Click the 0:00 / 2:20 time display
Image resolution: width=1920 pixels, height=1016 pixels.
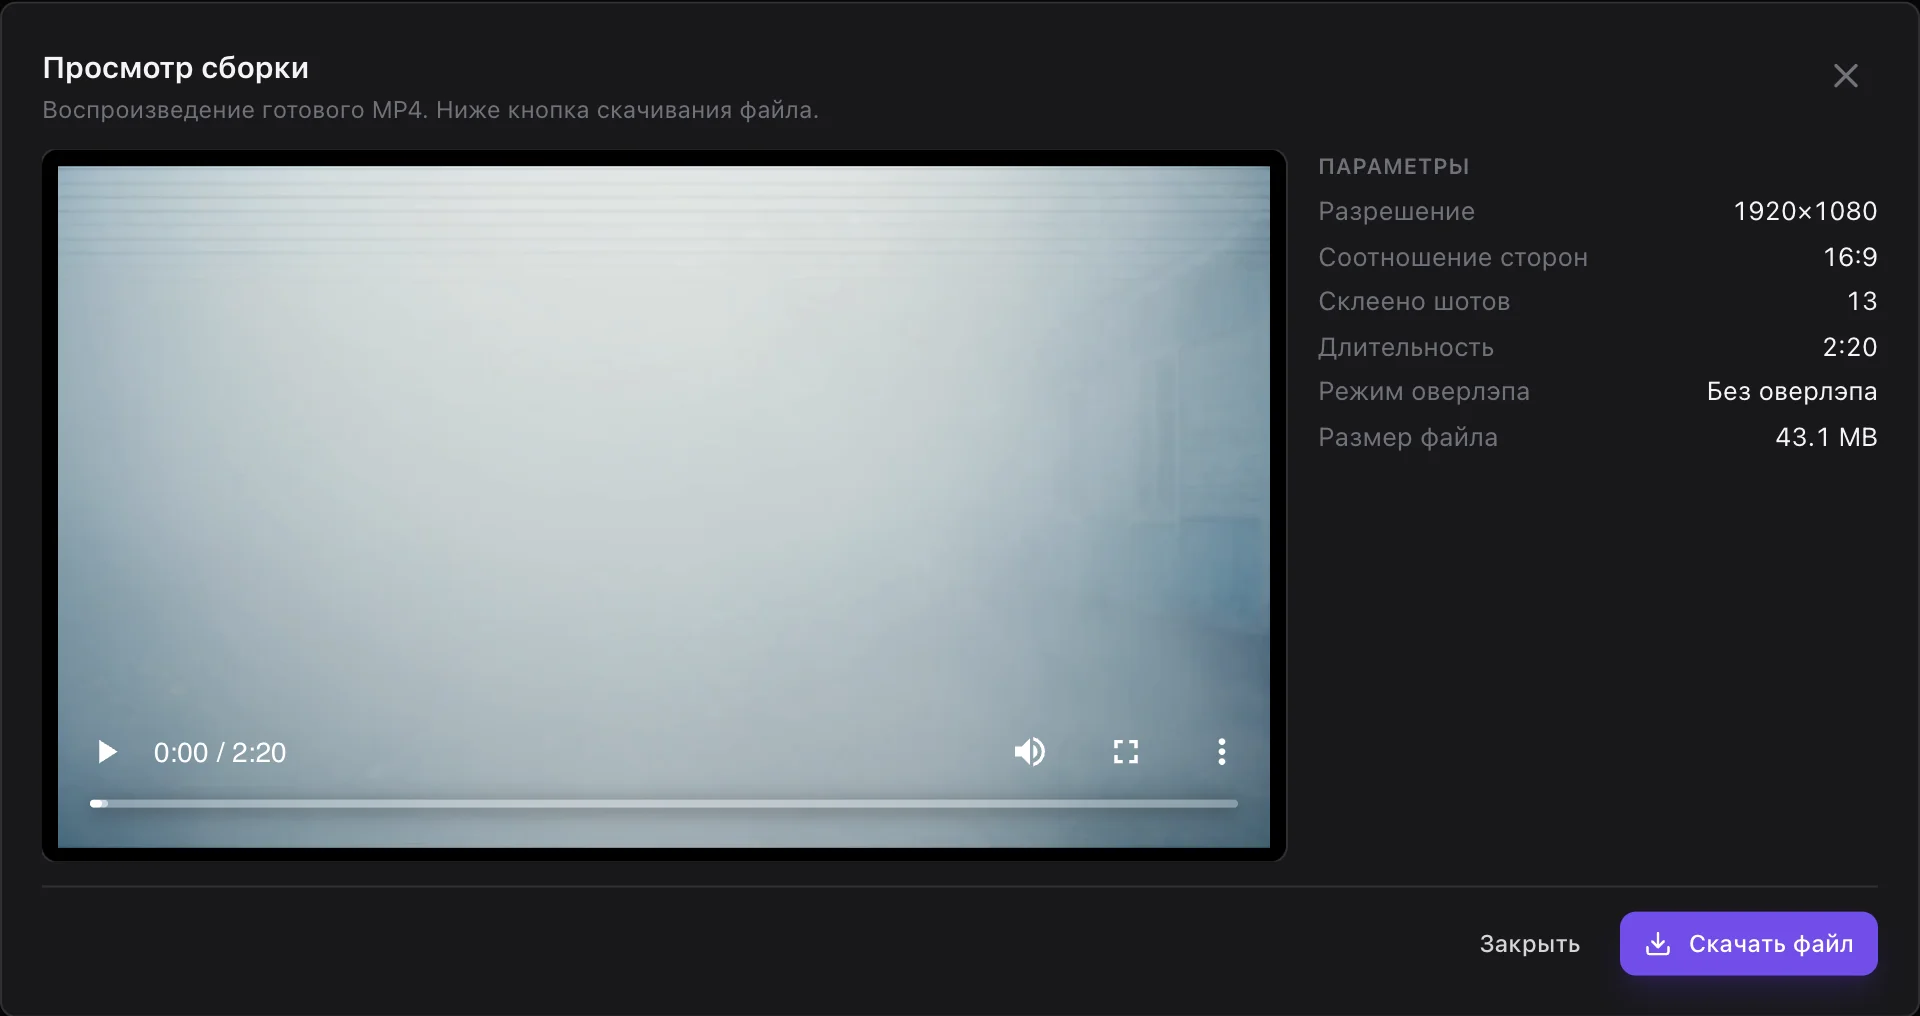click(x=220, y=752)
